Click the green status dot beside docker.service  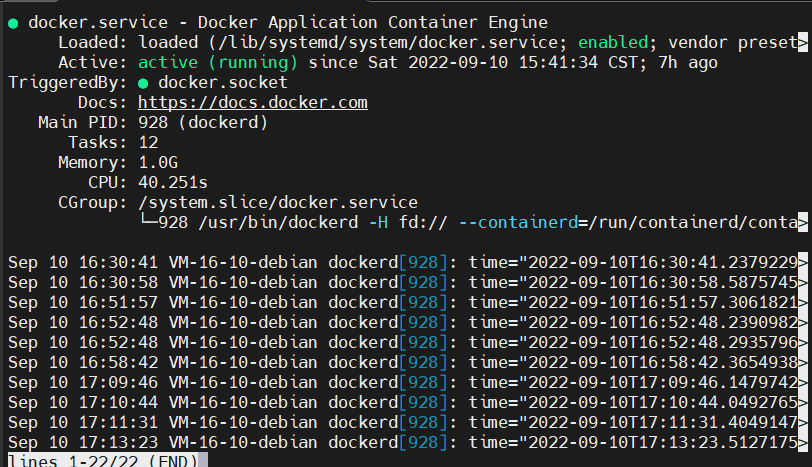tap(13, 22)
